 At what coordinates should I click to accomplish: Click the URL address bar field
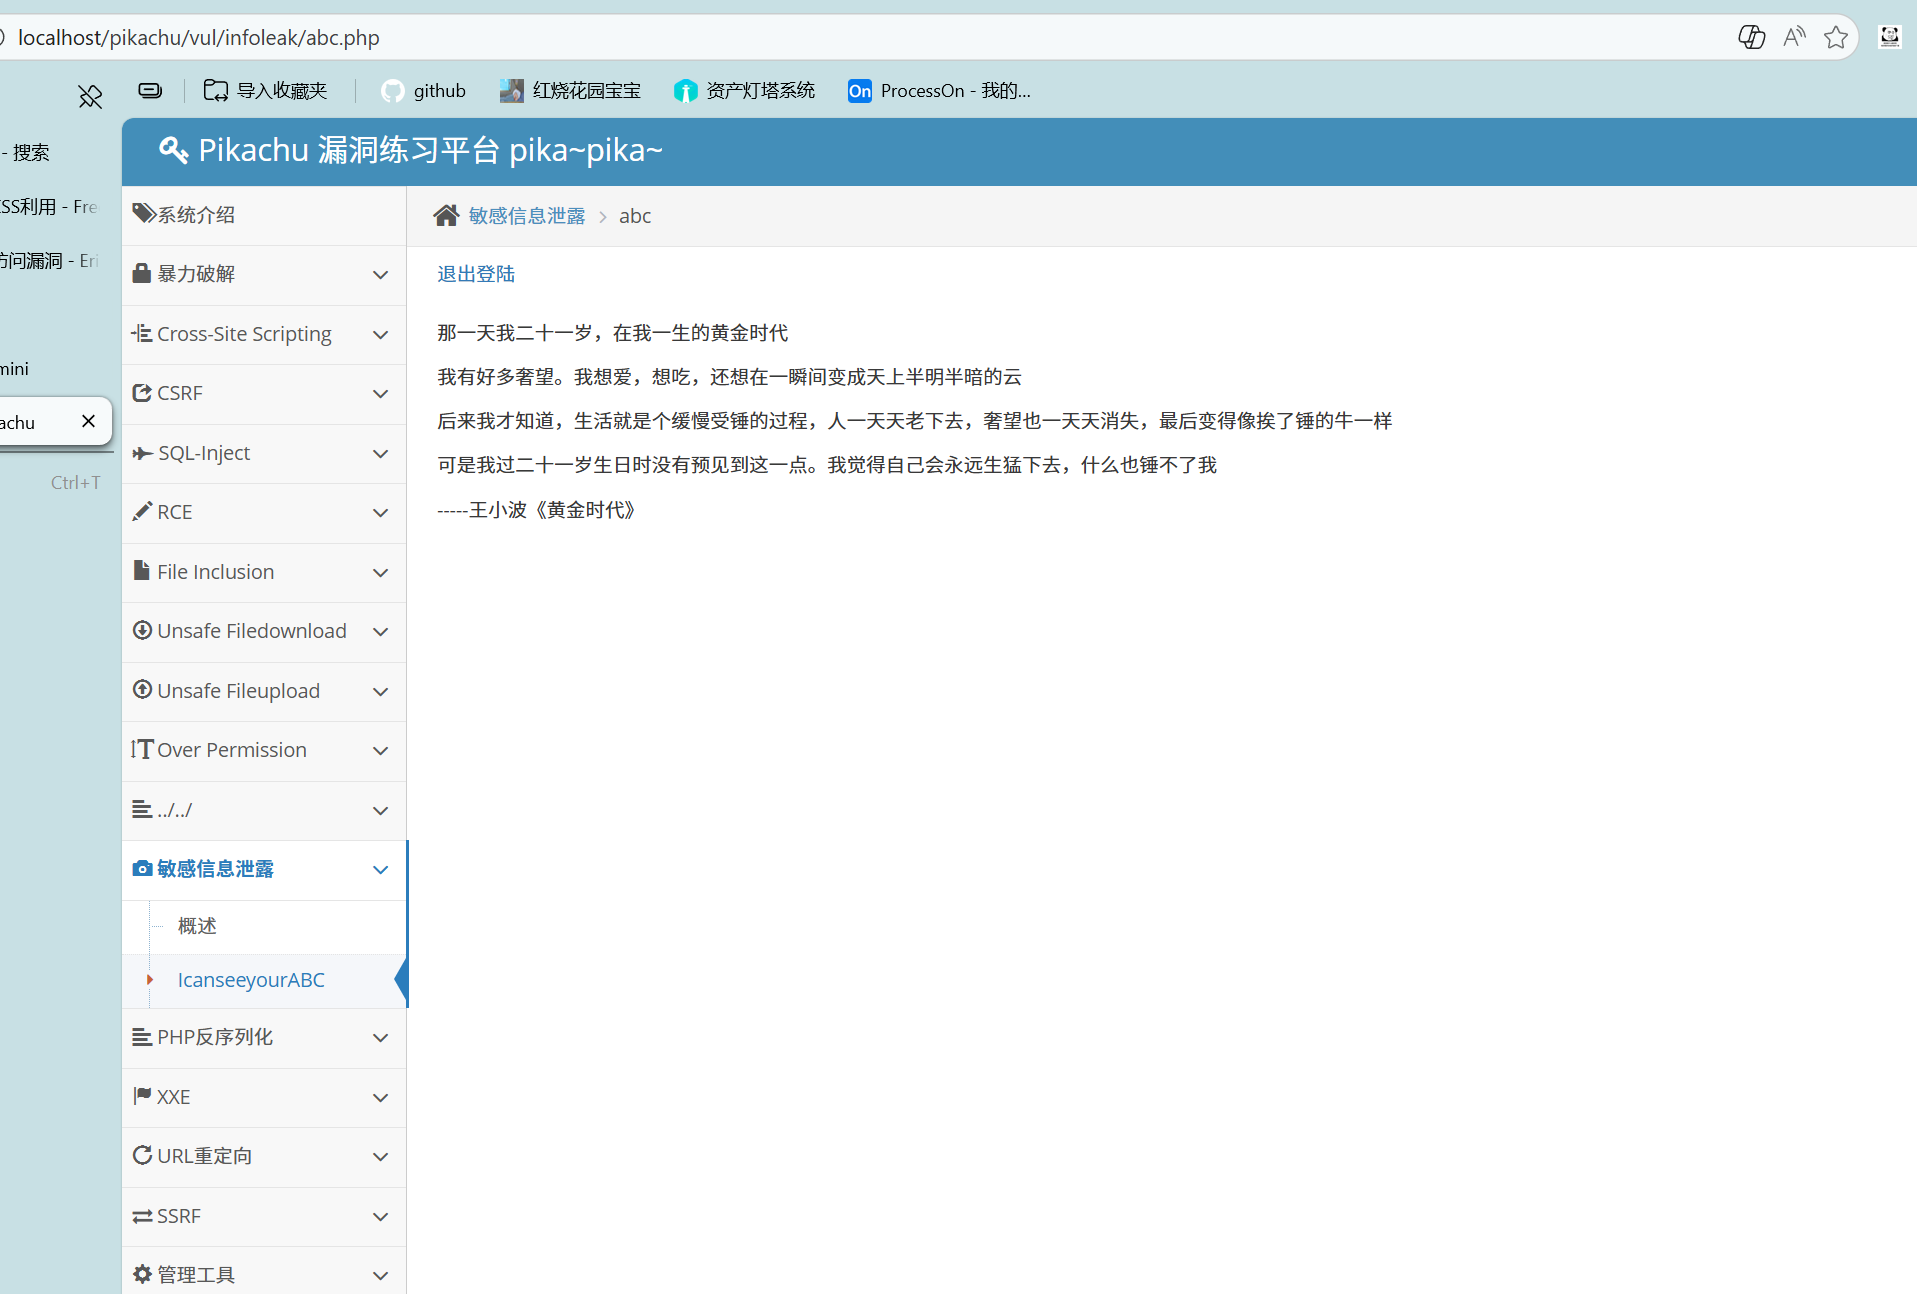800,38
